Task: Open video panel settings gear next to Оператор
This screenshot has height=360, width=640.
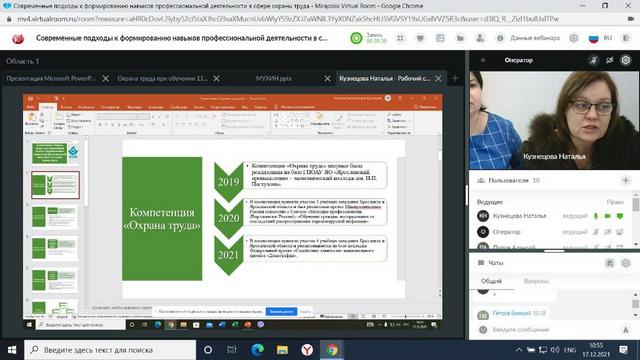Action: 625,60
